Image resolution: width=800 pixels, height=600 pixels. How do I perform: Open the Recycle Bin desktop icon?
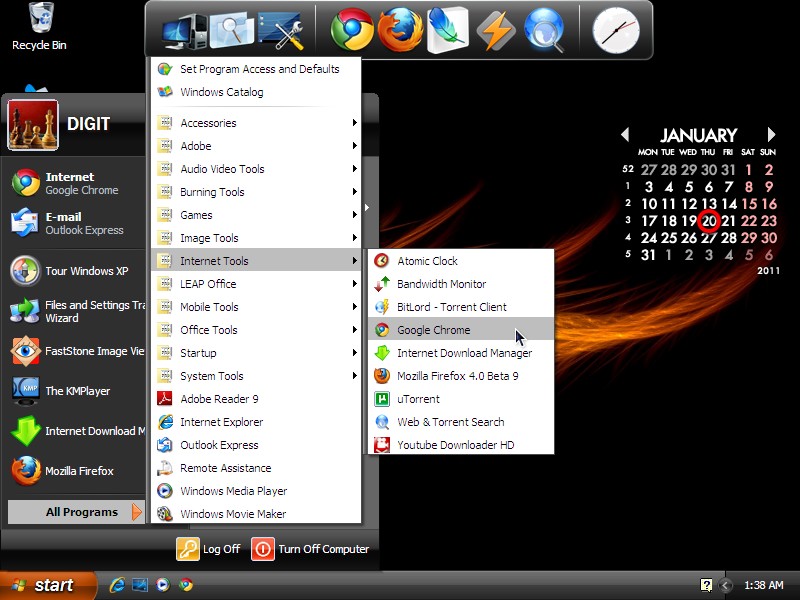[40, 27]
